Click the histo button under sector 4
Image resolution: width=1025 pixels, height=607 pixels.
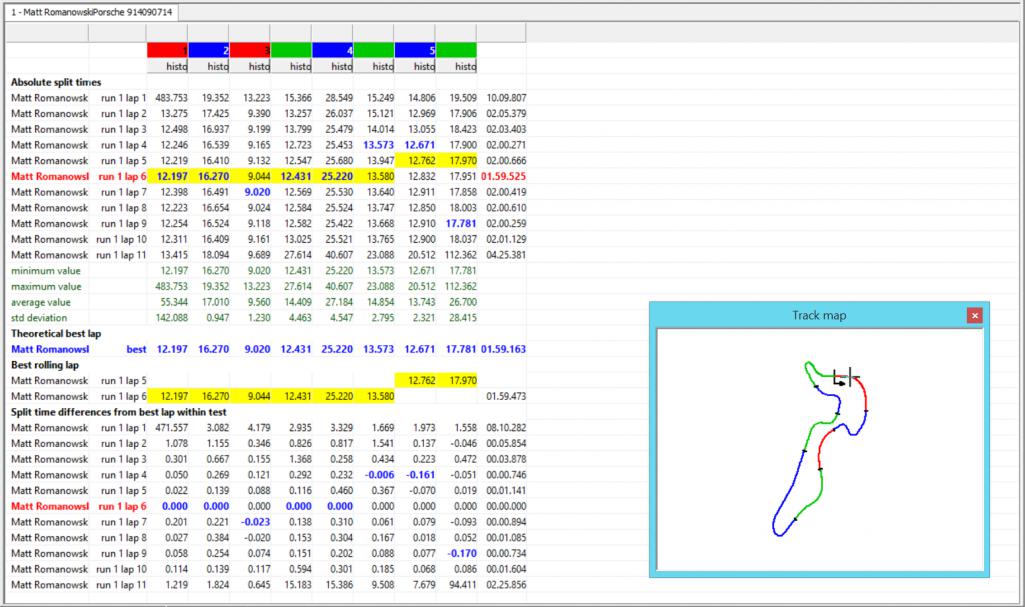[x=332, y=66]
